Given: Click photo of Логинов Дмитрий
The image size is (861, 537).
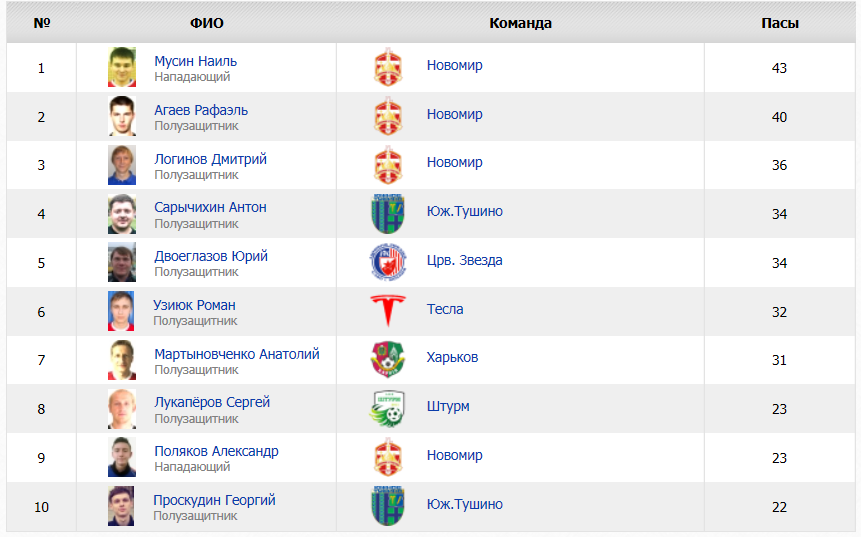Looking at the screenshot, I should (x=122, y=165).
